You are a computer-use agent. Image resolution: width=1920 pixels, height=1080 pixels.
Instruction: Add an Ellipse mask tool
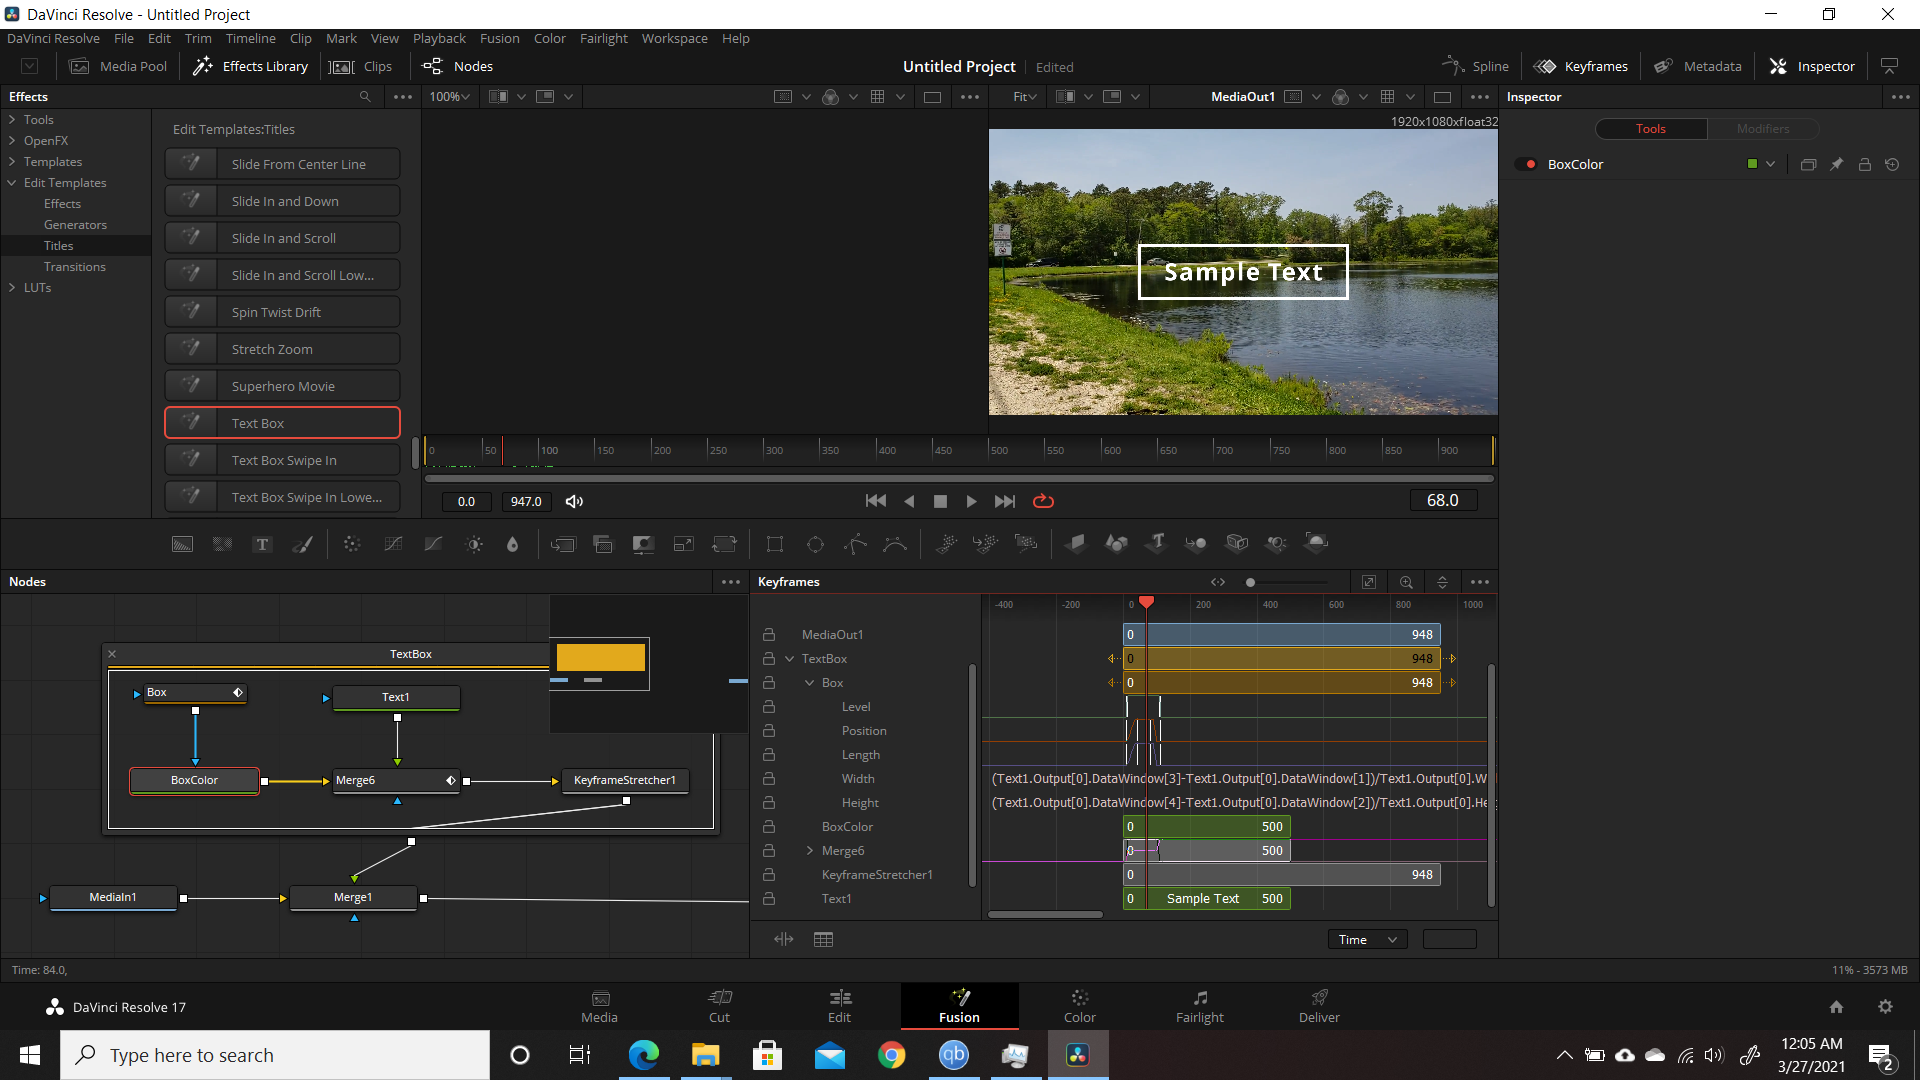point(815,544)
